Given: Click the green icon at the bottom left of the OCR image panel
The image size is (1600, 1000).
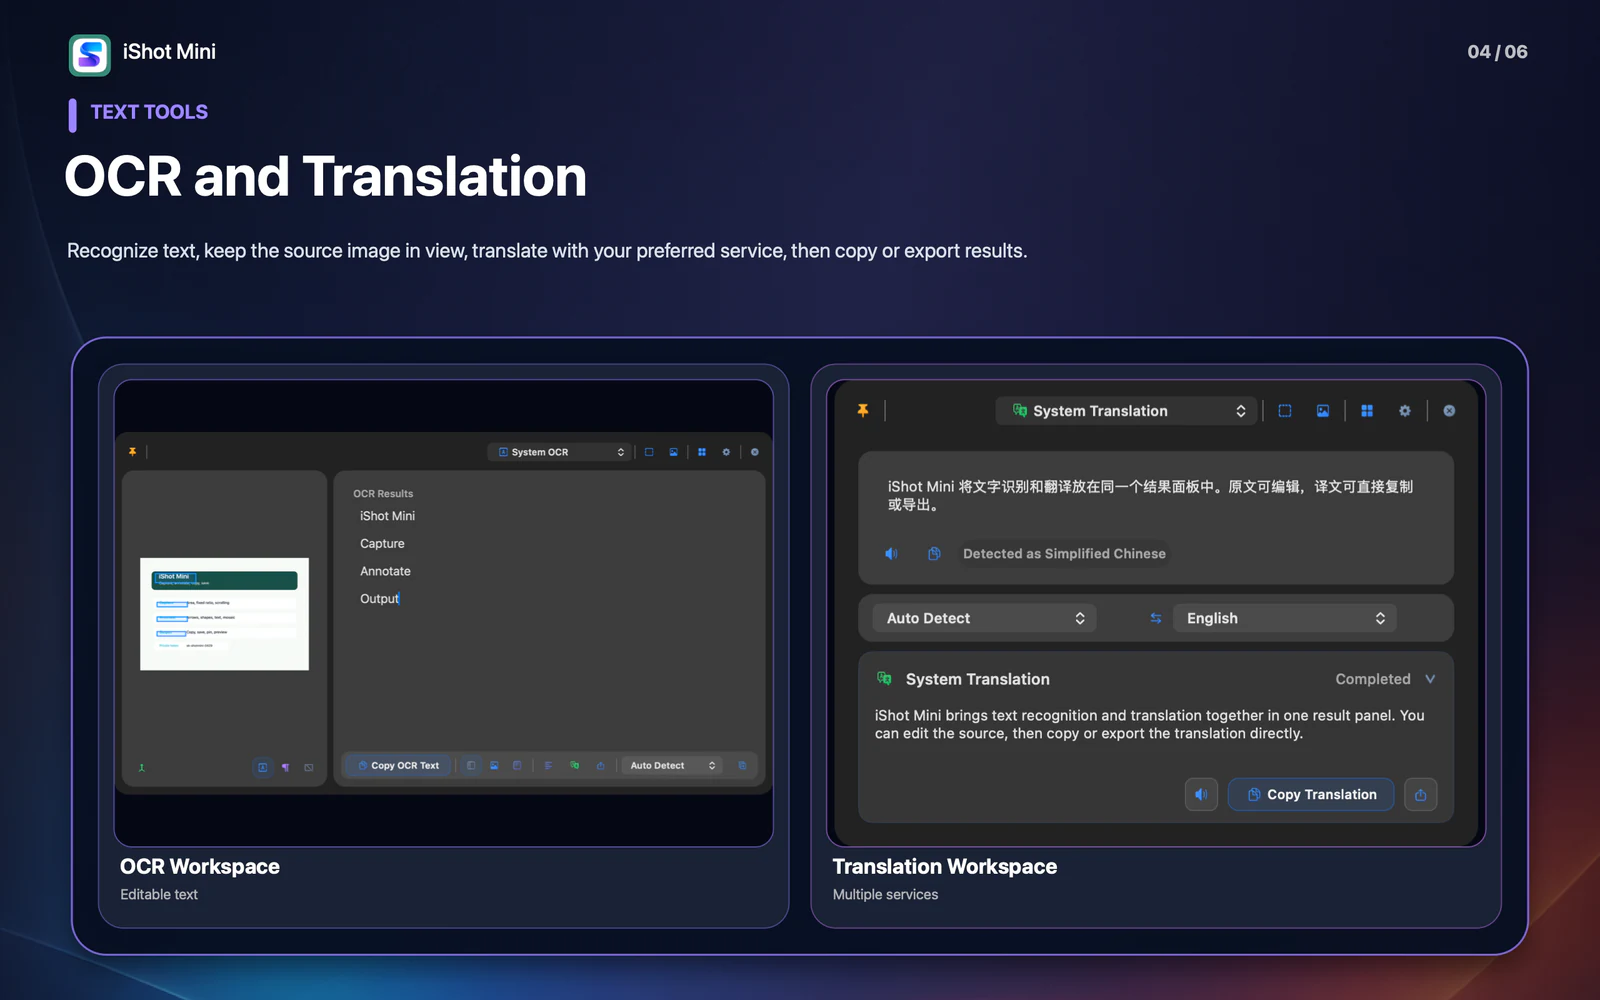Looking at the screenshot, I should coord(141,768).
